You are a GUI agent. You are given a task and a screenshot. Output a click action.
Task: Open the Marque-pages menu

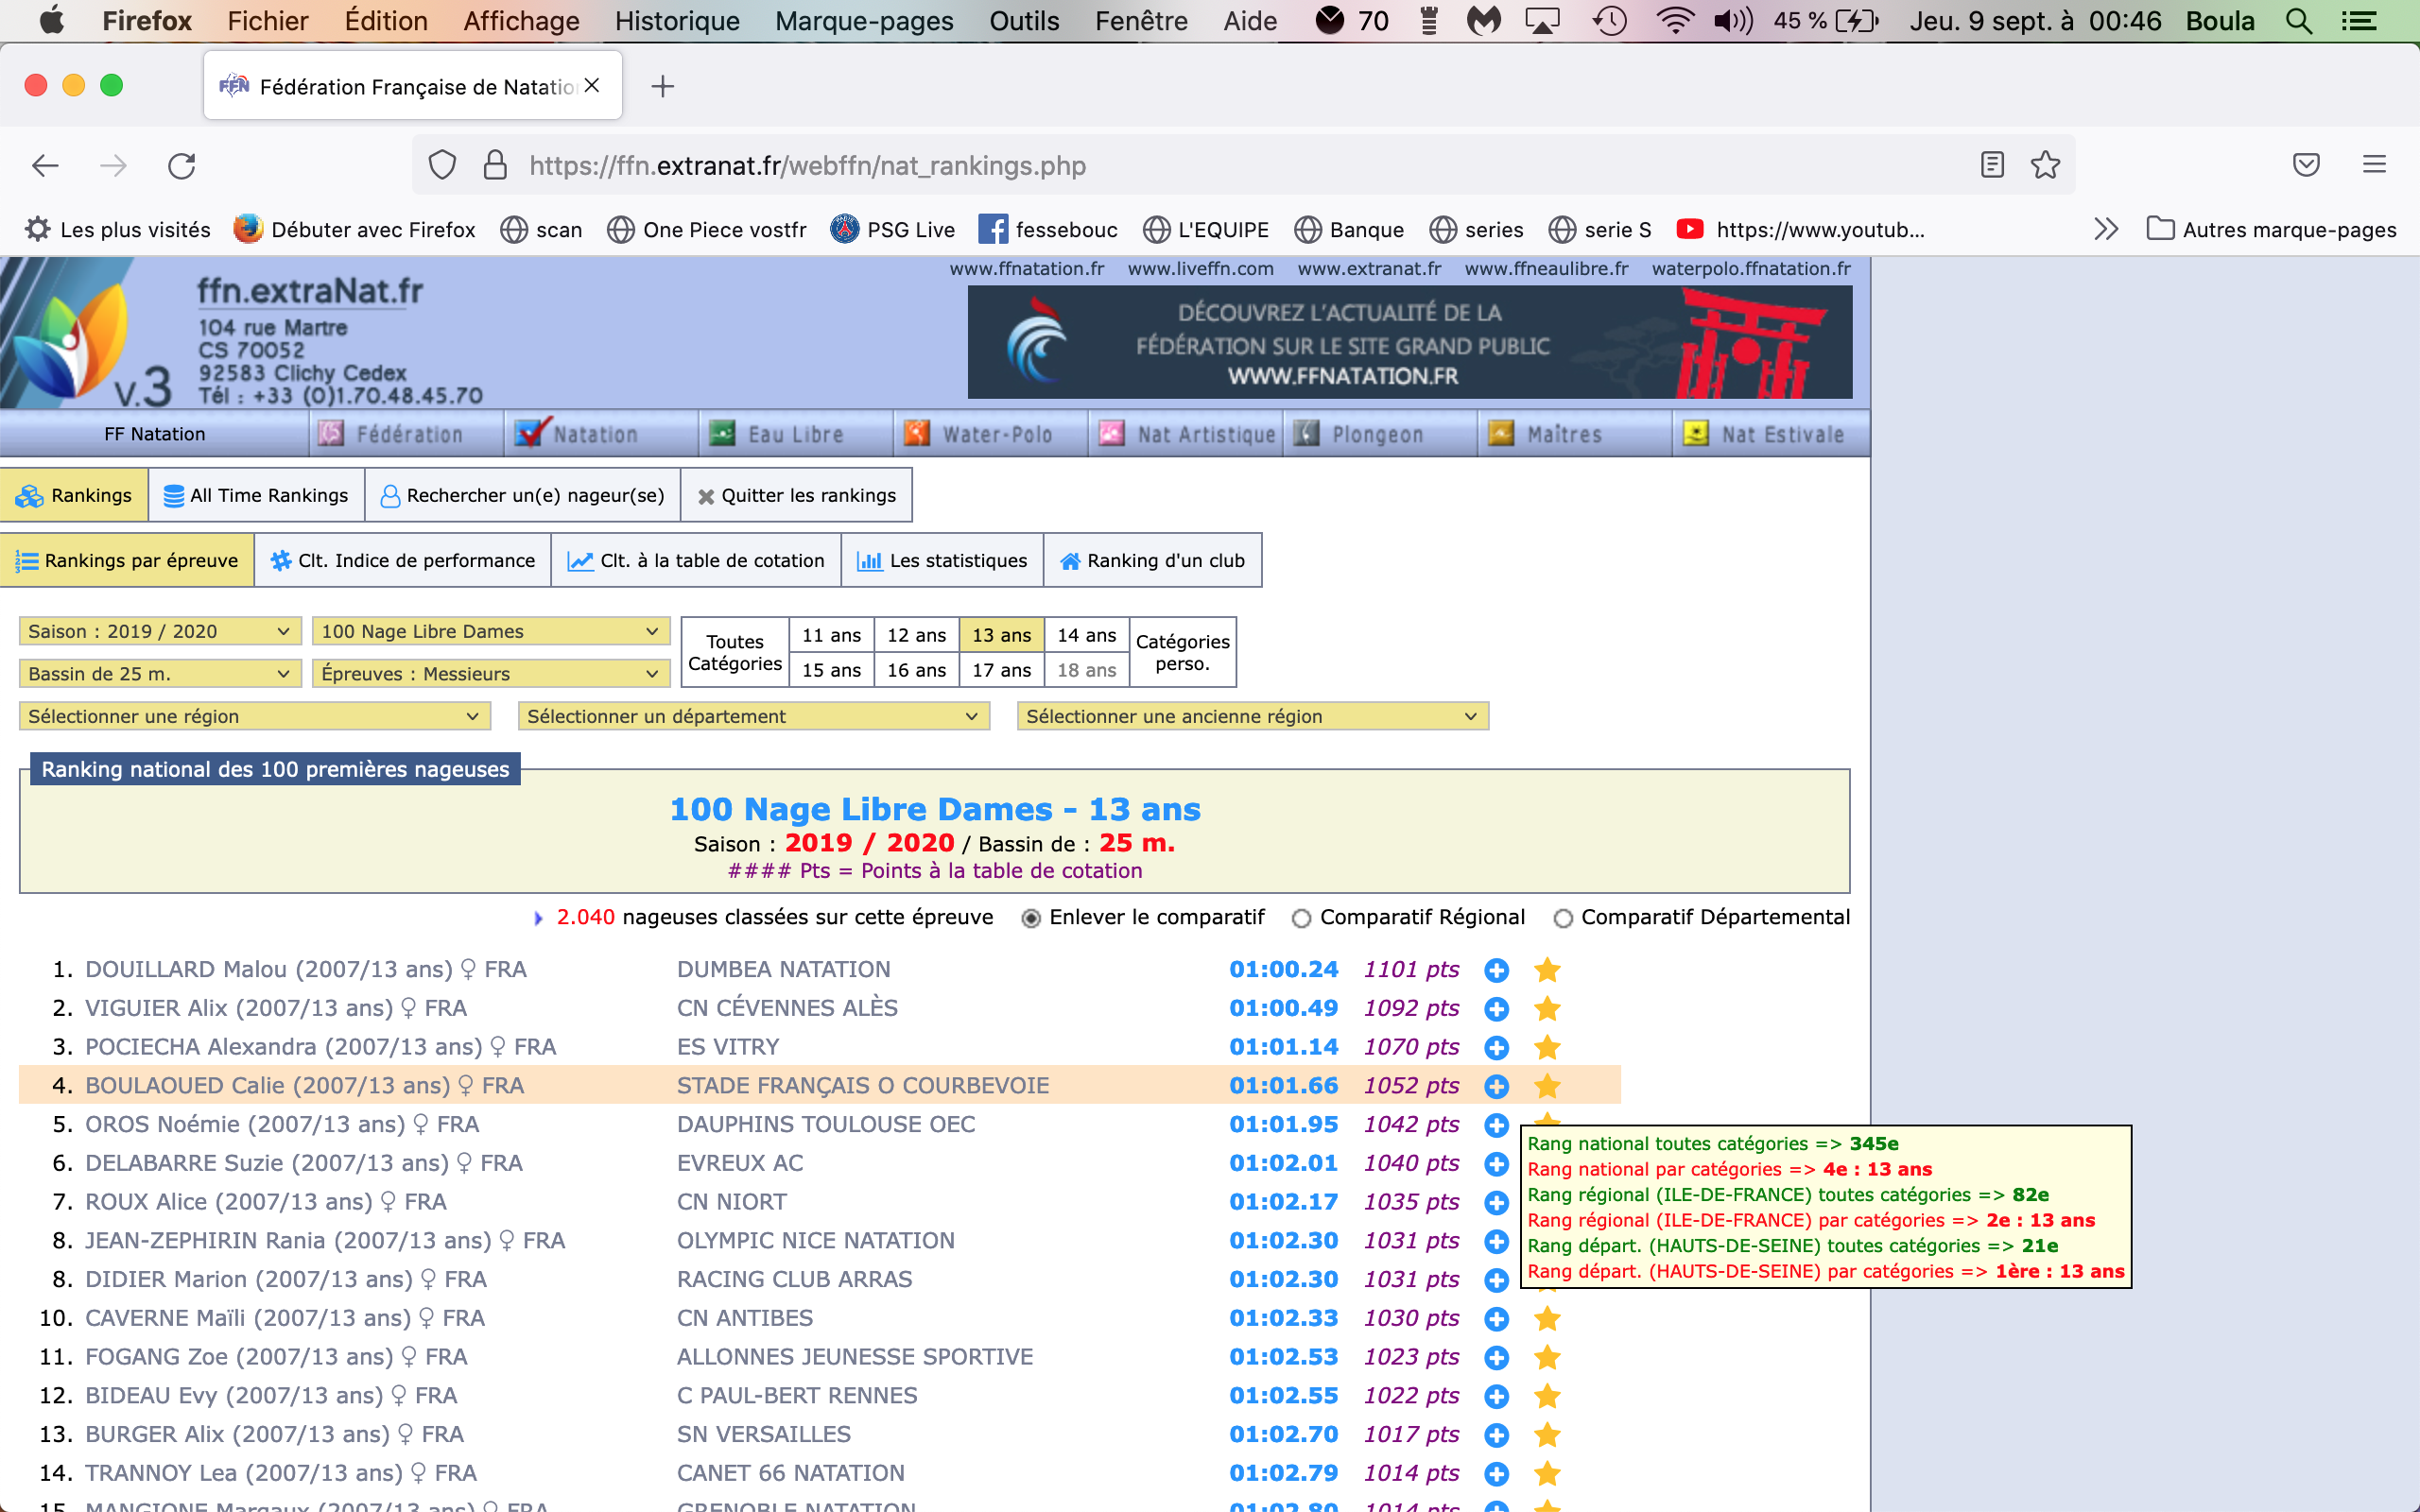point(864,21)
